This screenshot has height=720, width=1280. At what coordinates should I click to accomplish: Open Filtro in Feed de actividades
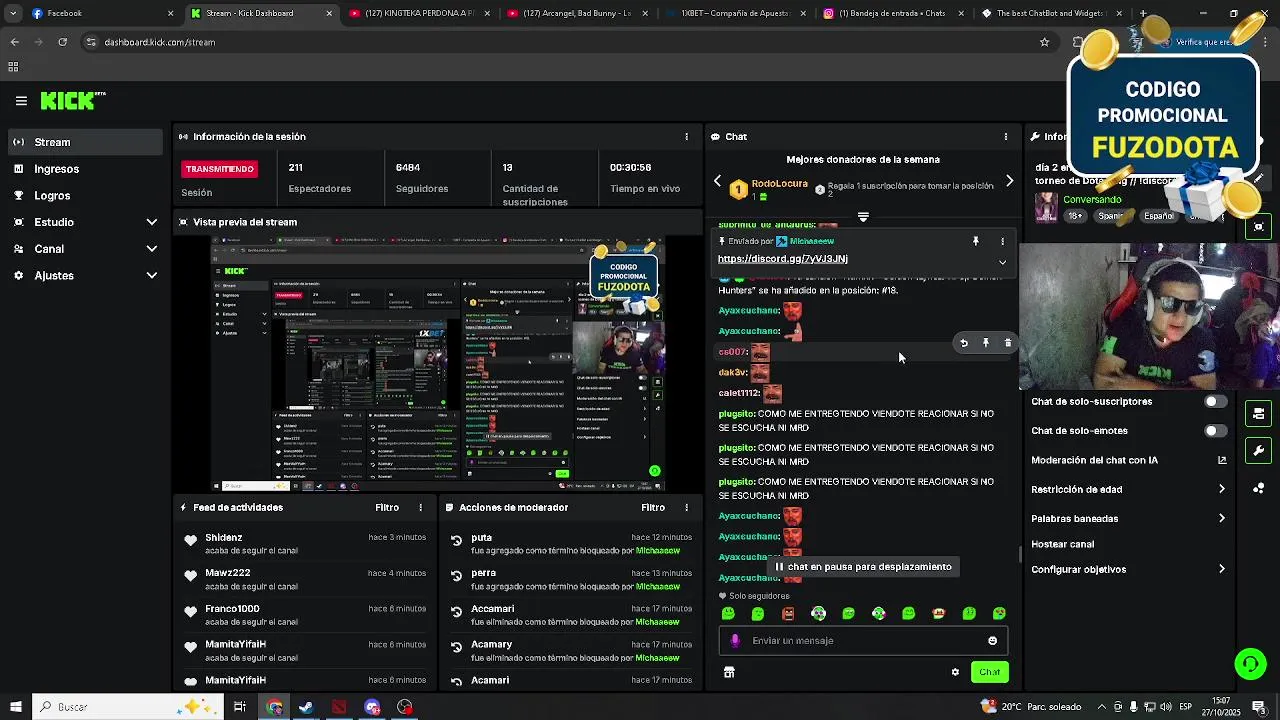[387, 508]
